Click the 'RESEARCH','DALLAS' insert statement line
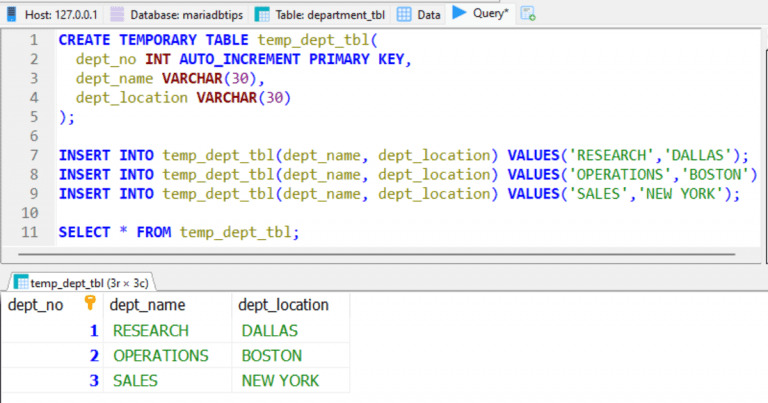768x403 pixels. click(x=404, y=155)
